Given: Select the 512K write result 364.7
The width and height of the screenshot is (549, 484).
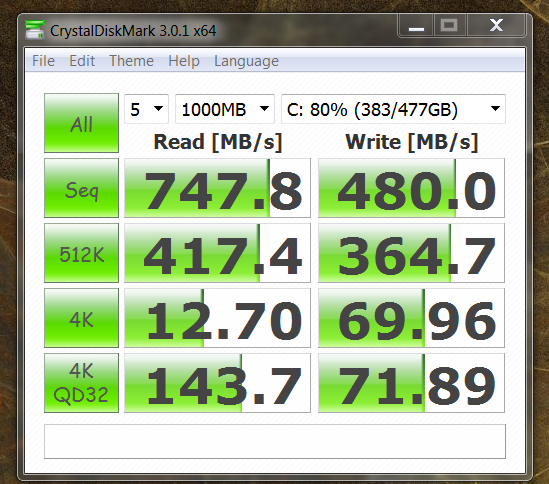Looking at the screenshot, I should [411, 253].
